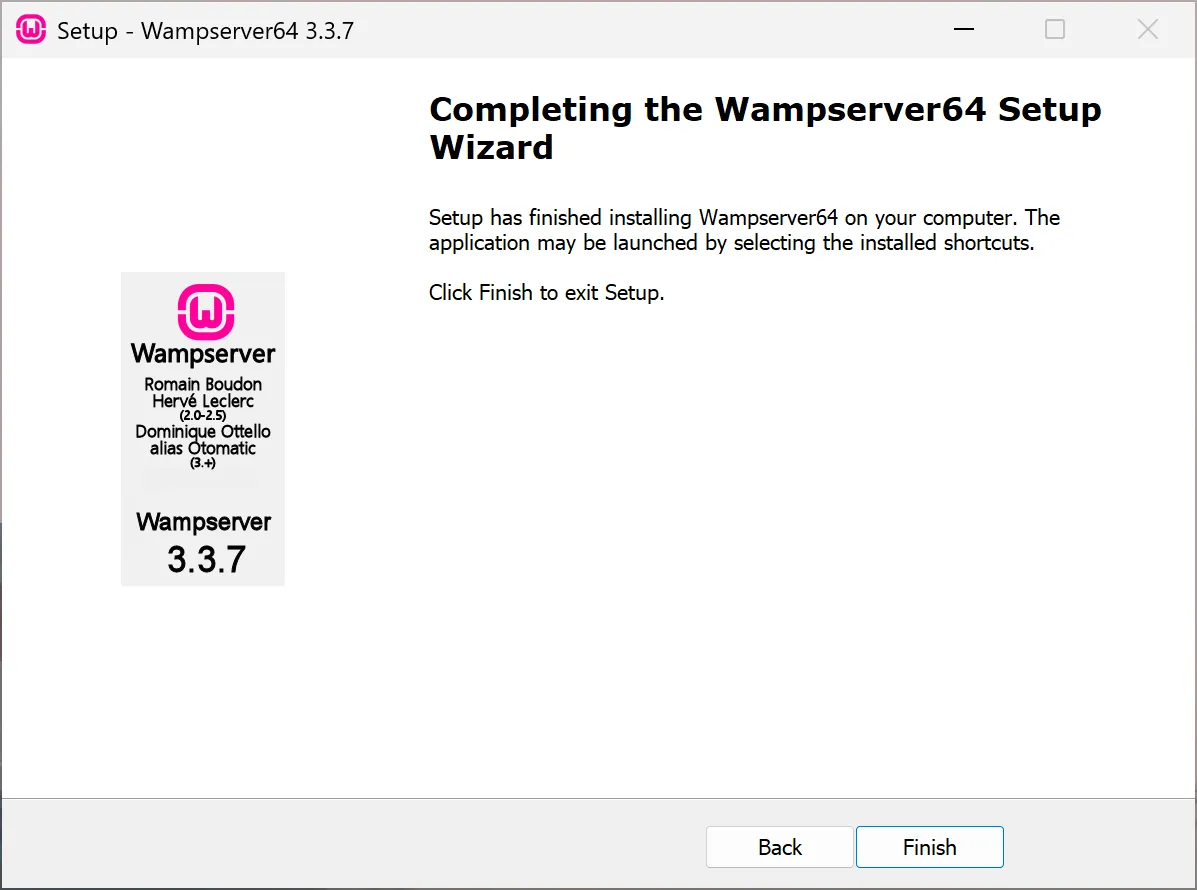Click the pink Wampserver icon in title bar
Screen dimensions: 1197x890
[x=31, y=30]
